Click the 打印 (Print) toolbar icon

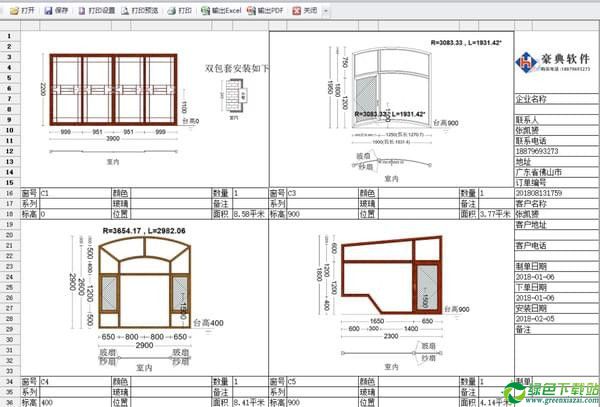[181, 8]
